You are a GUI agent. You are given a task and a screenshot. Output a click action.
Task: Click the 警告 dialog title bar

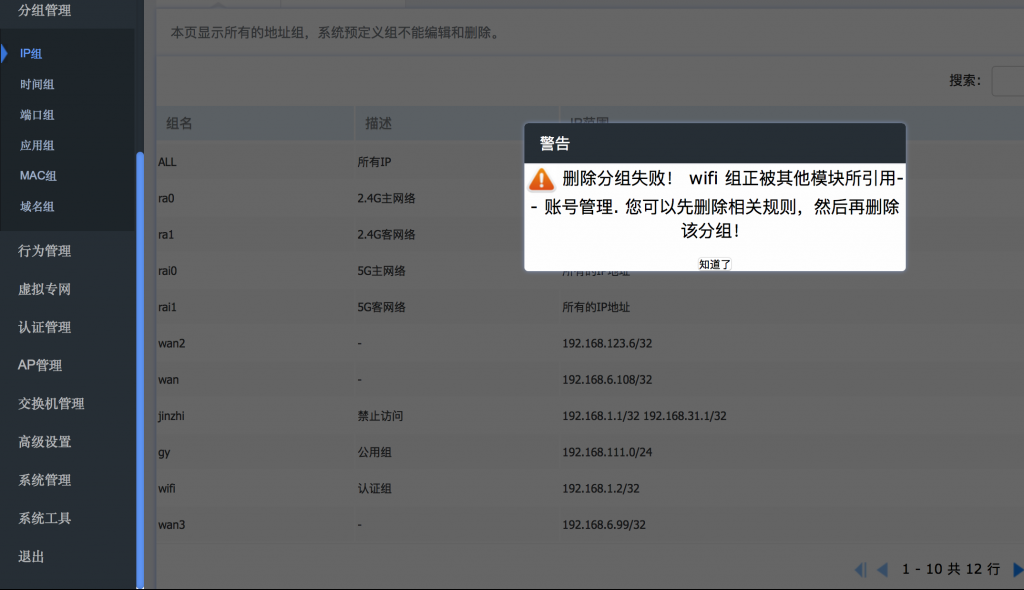[x=714, y=143]
